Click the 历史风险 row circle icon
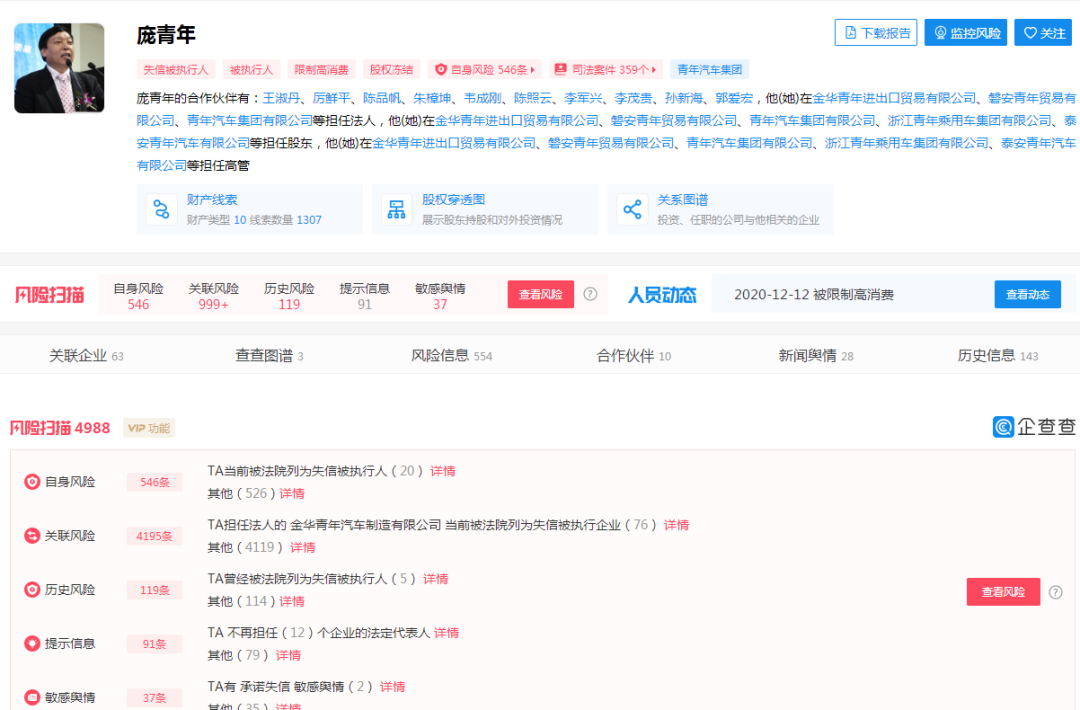 pos(32,589)
